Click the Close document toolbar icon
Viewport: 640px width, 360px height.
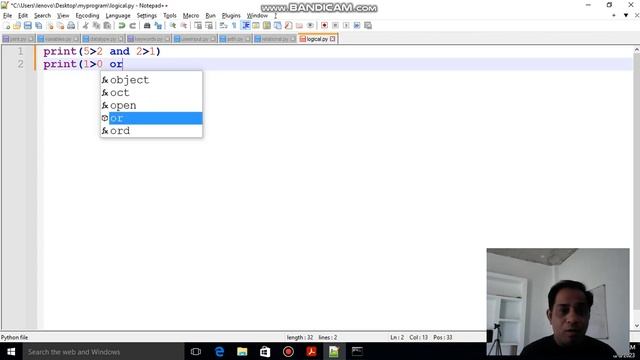(x=50, y=26)
